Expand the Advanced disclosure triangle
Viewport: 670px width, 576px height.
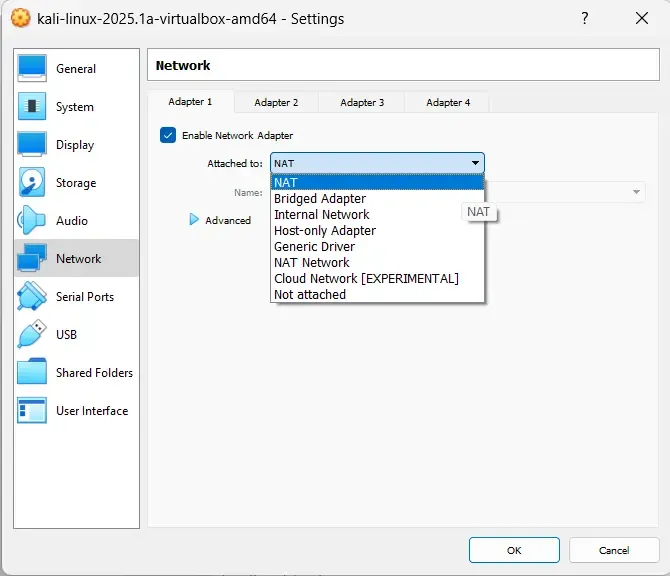click(x=194, y=220)
